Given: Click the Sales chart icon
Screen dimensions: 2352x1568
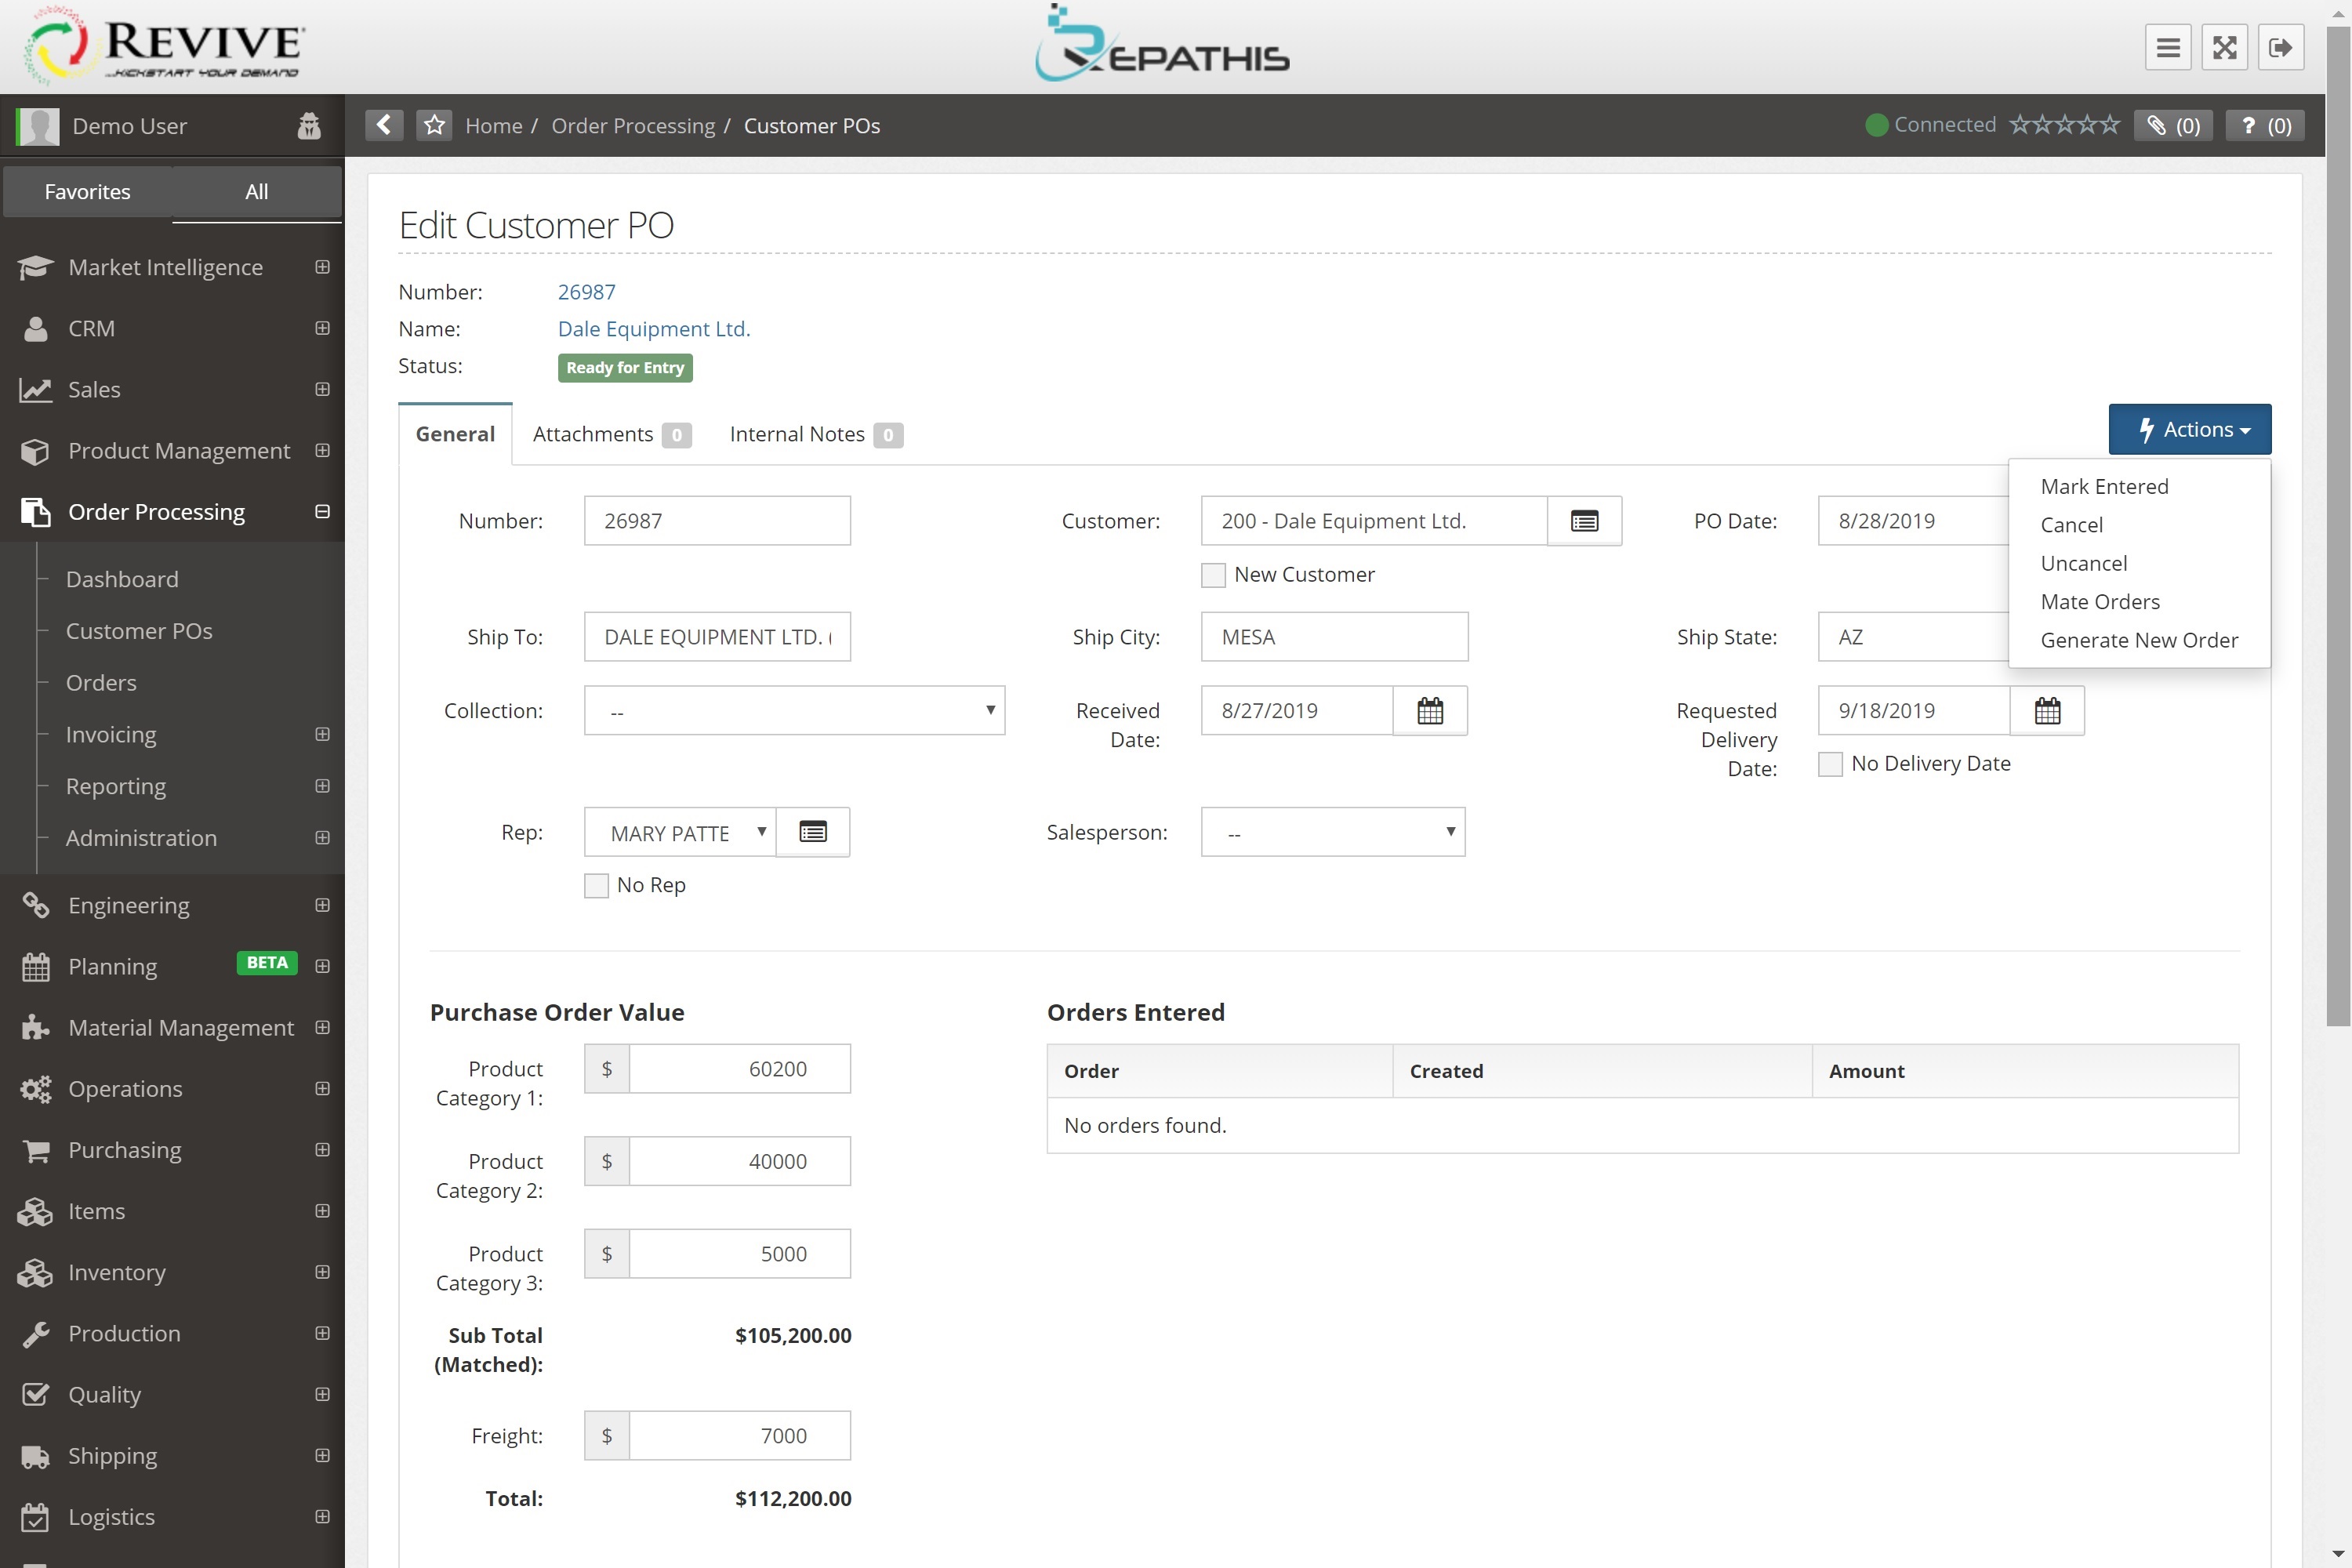Looking at the screenshot, I should click(x=35, y=389).
